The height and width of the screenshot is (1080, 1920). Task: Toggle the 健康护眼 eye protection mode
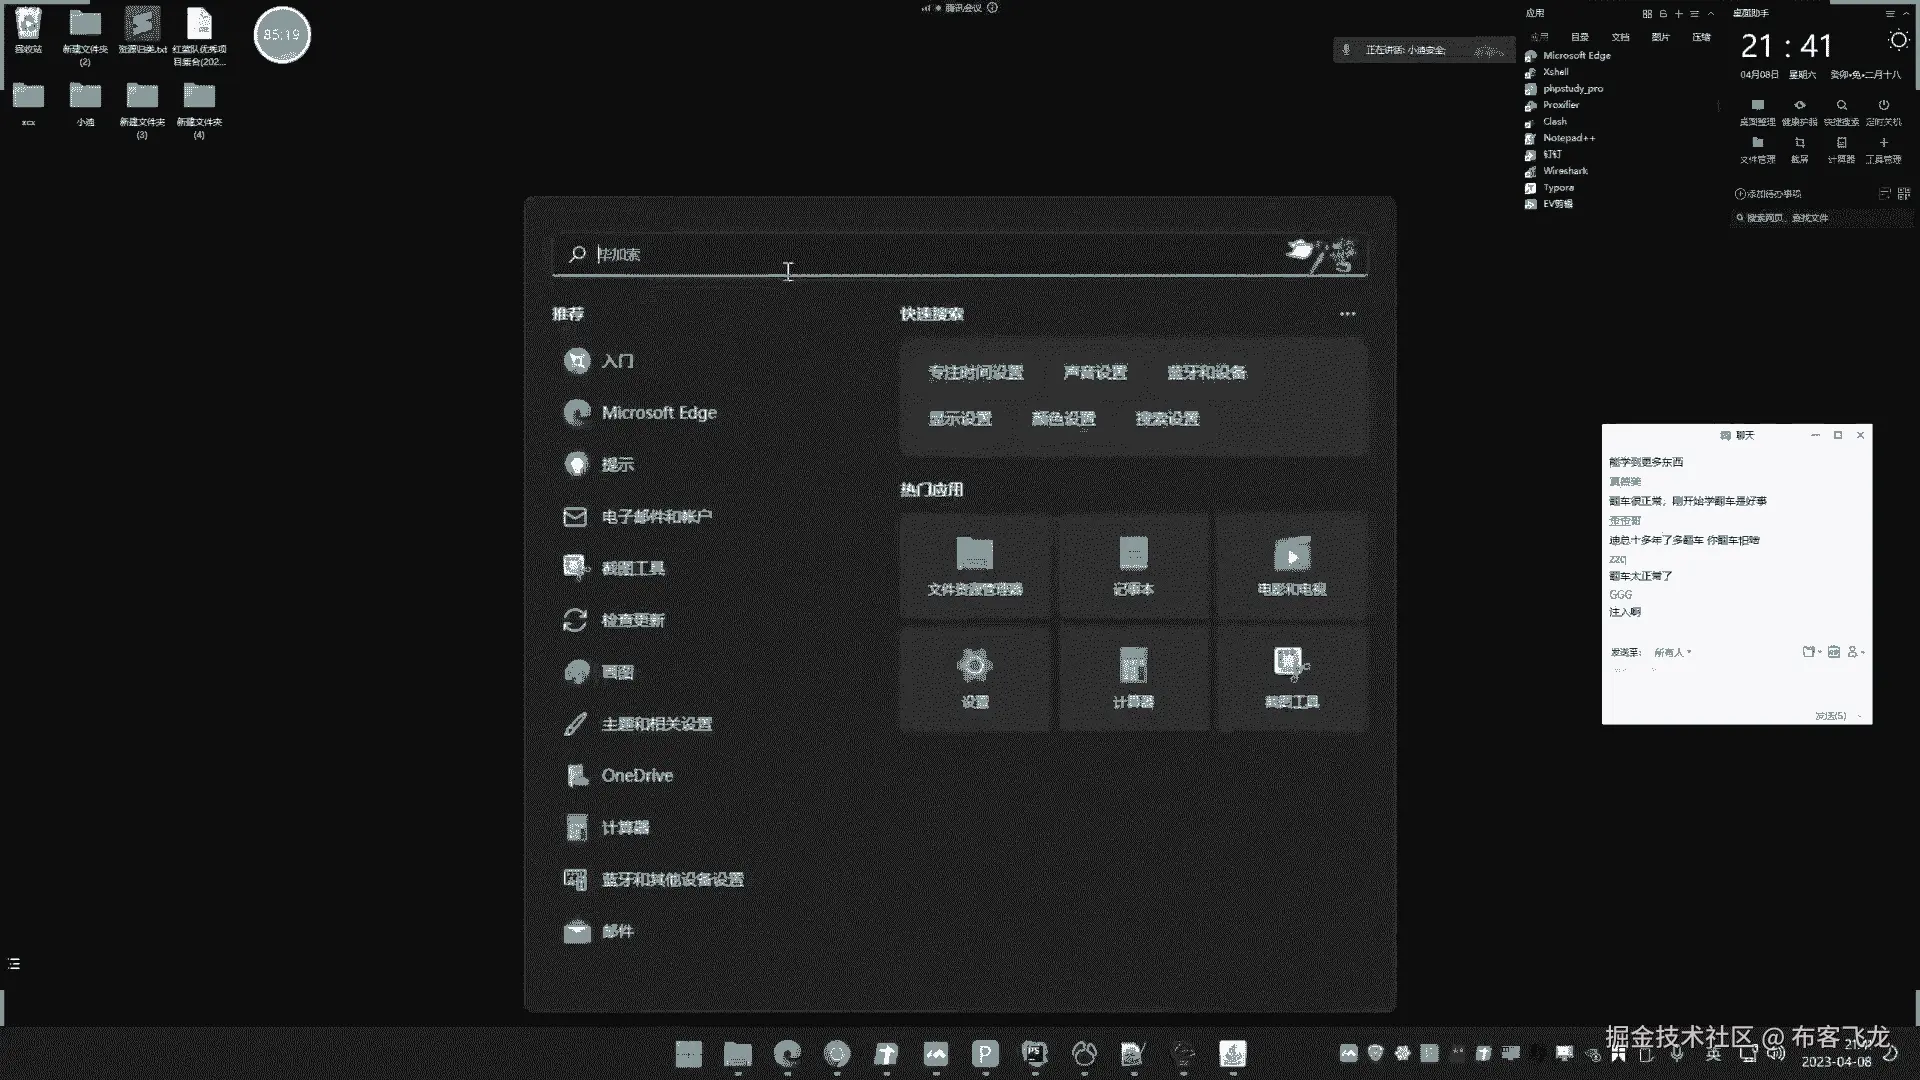1799,106
